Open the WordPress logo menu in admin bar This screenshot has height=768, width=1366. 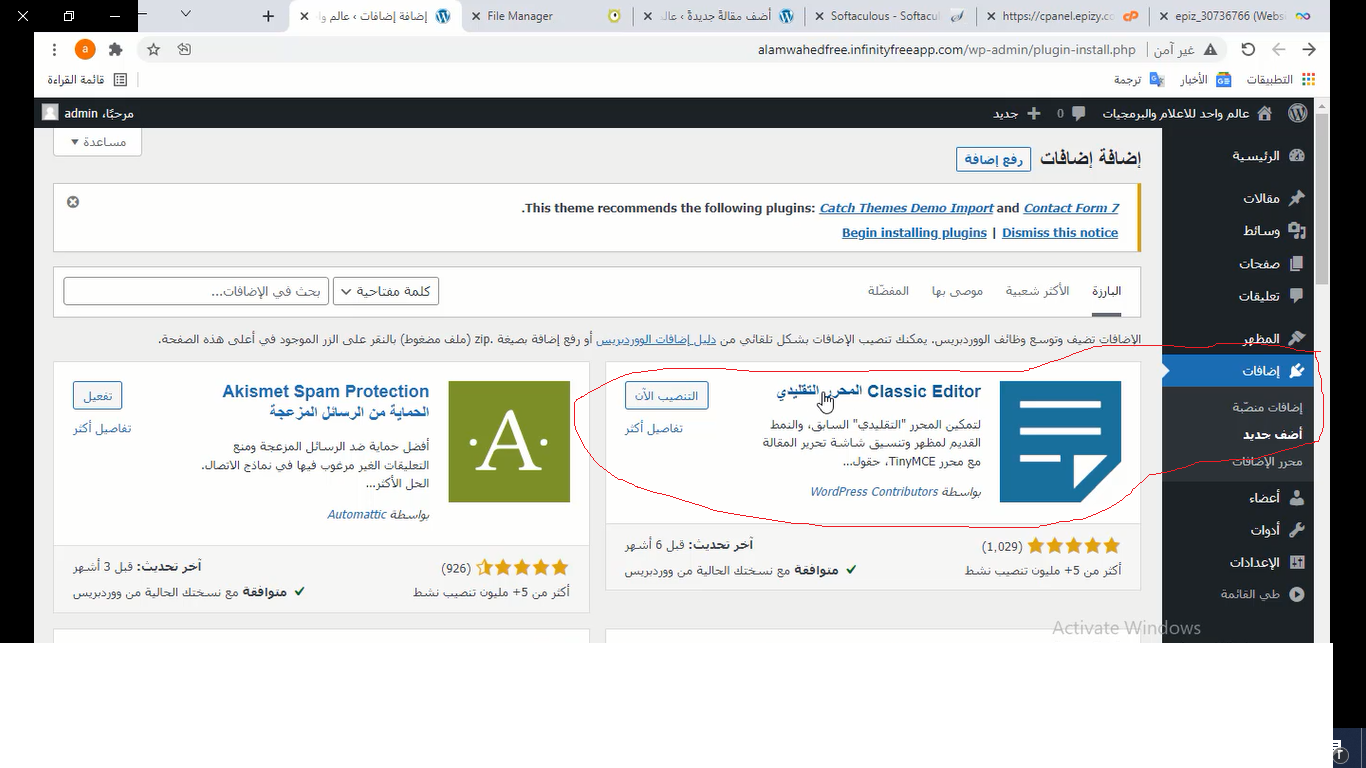1297,114
